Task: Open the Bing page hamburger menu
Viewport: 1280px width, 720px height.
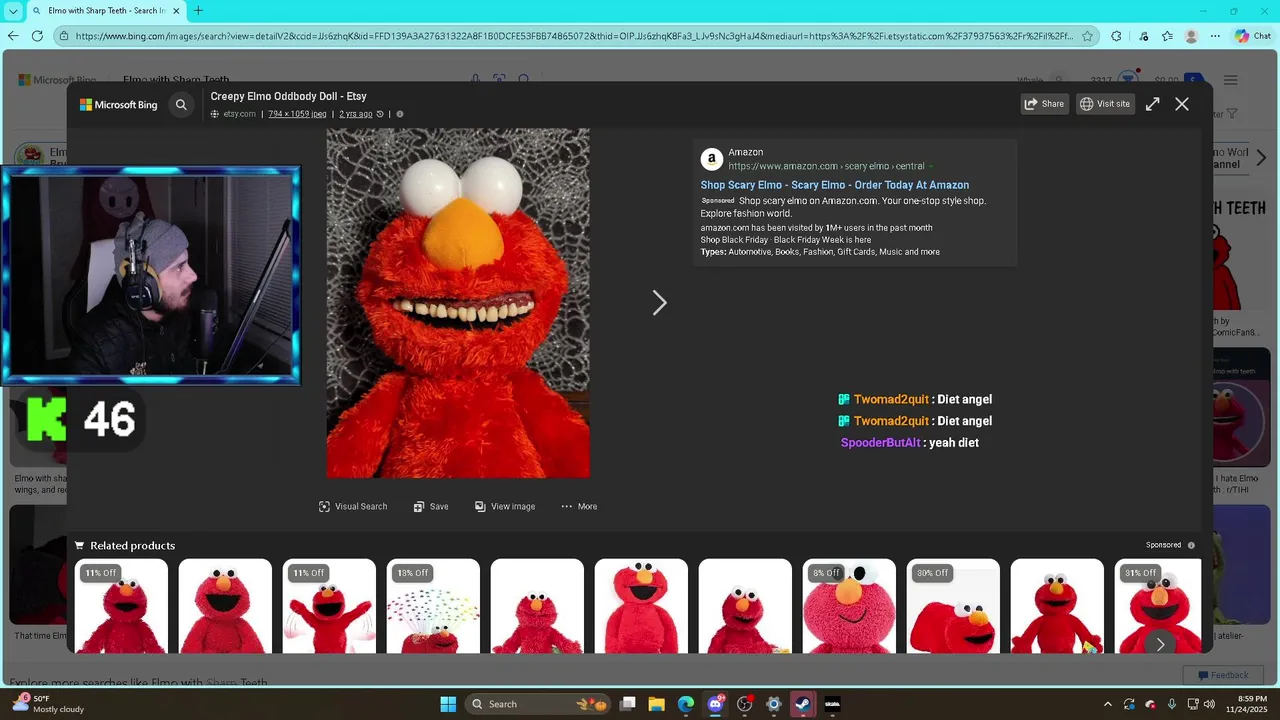Action: pos(1231,80)
